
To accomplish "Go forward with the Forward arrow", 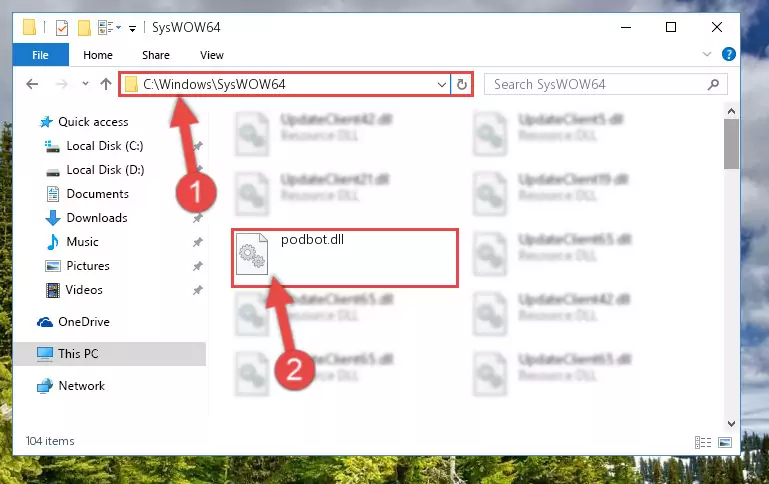I will coord(61,84).
